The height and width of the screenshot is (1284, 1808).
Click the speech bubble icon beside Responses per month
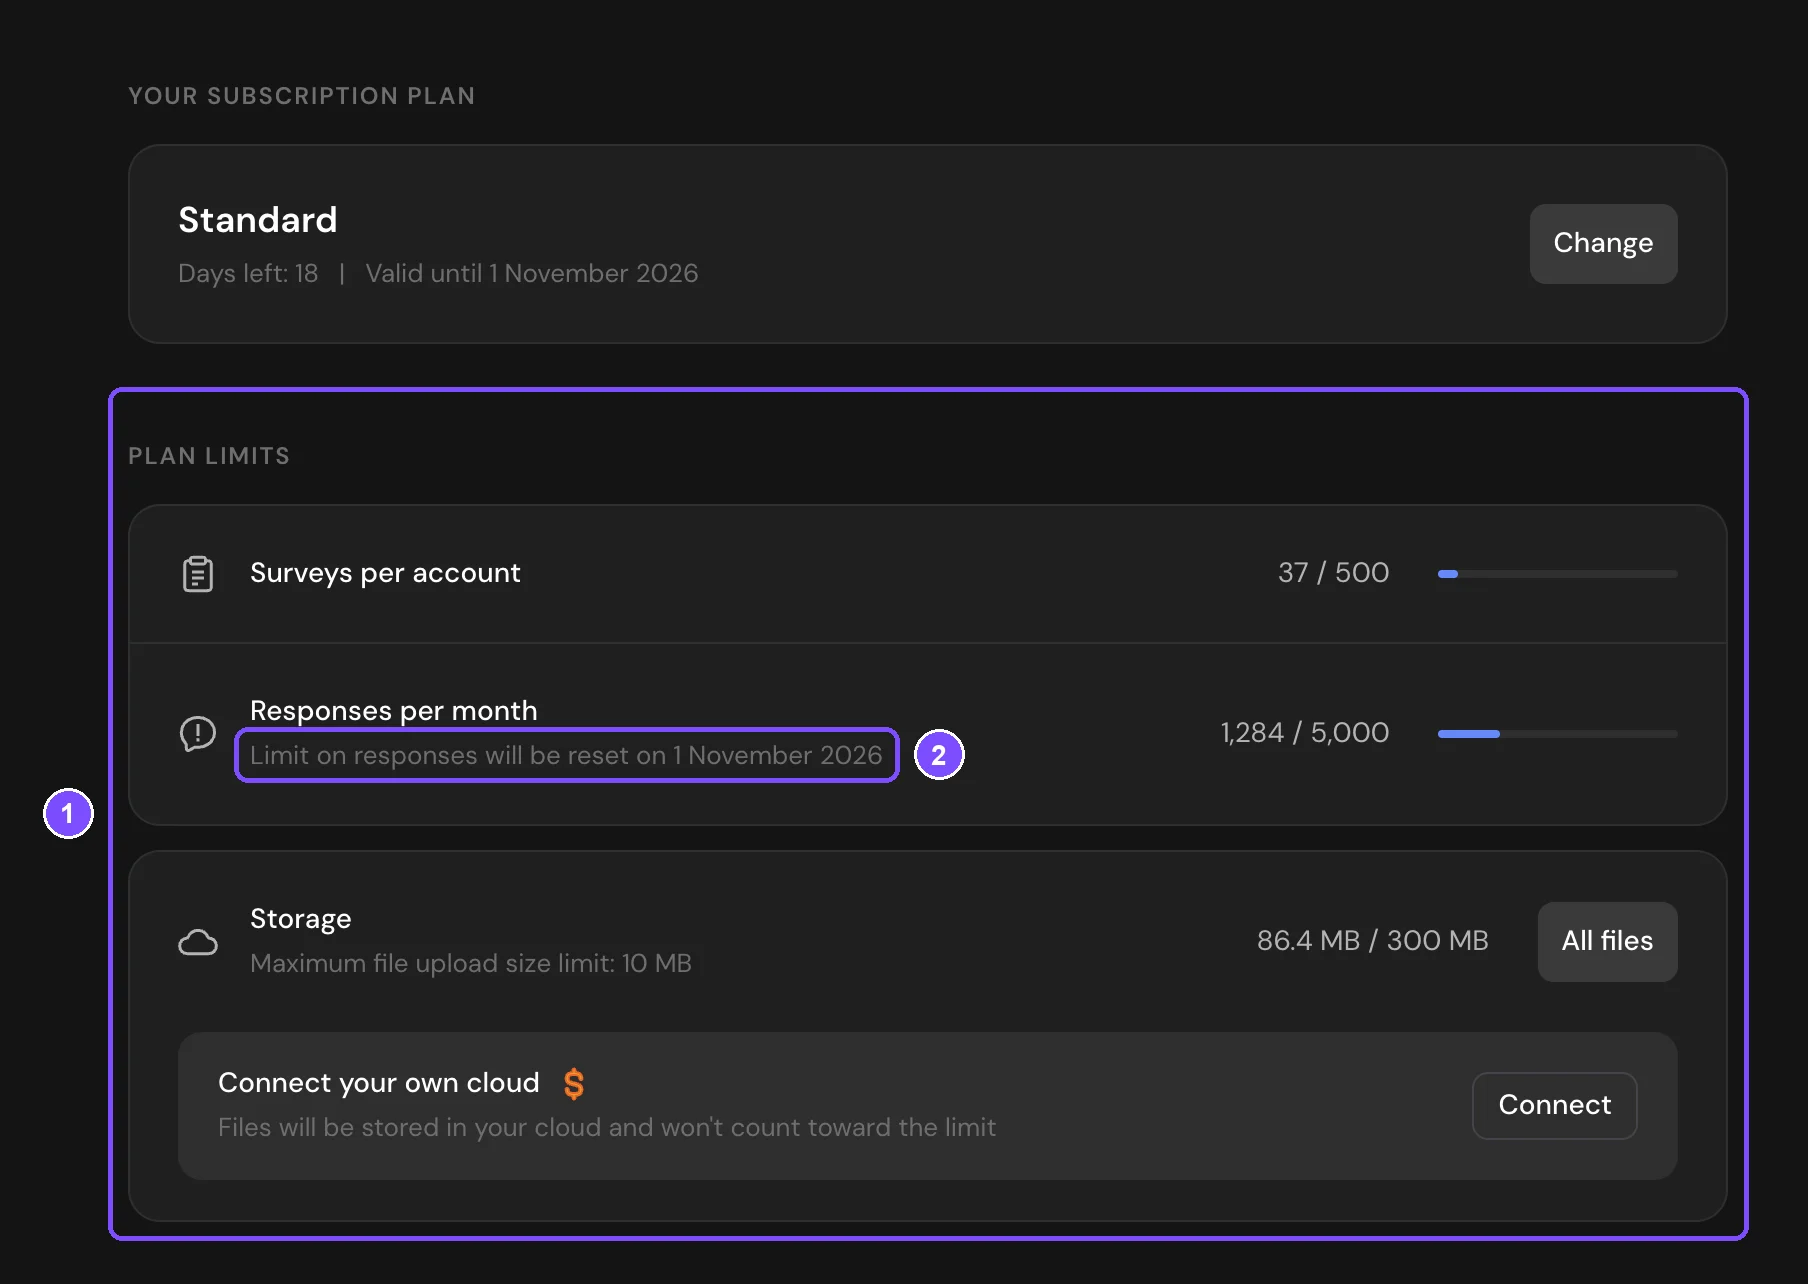(x=198, y=734)
